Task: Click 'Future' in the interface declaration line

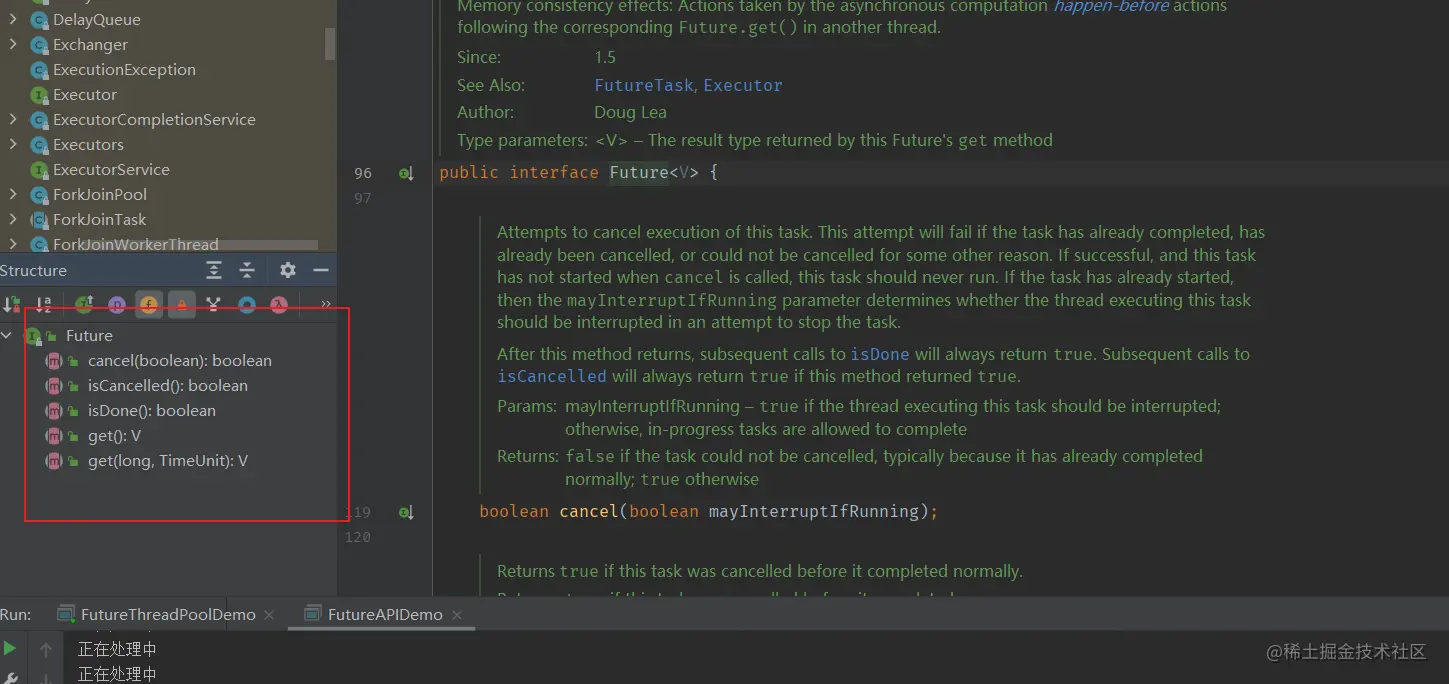Action: [x=639, y=173]
